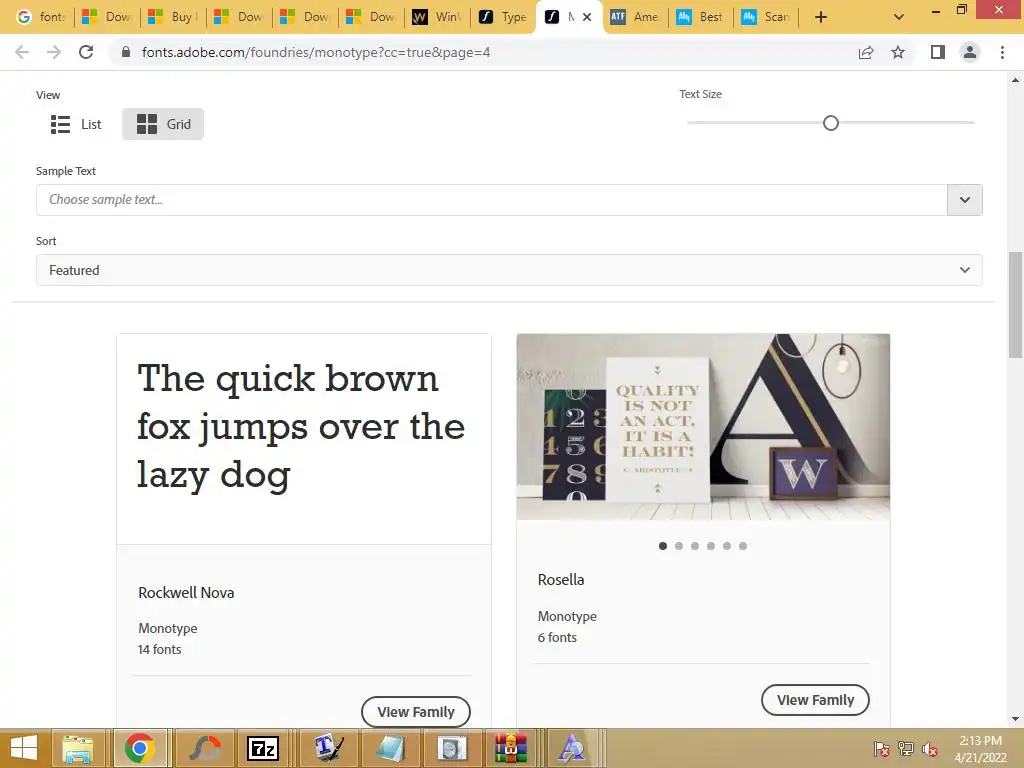Open the orange swirl taskbar app
This screenshot has height=768, width=1024.
point(204,748)
